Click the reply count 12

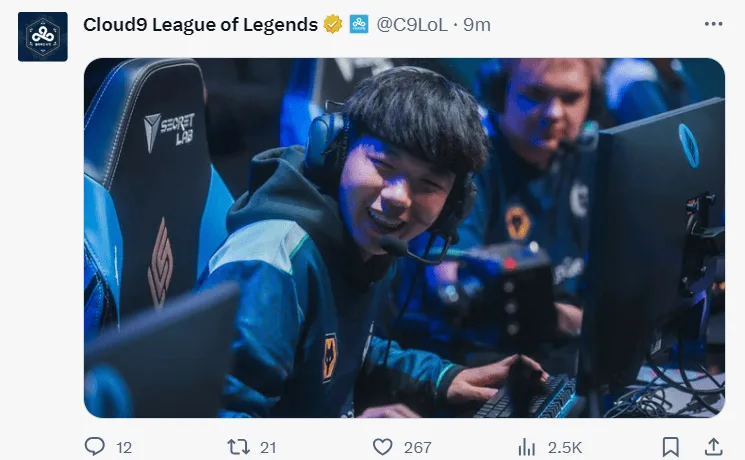coord(124,448)
